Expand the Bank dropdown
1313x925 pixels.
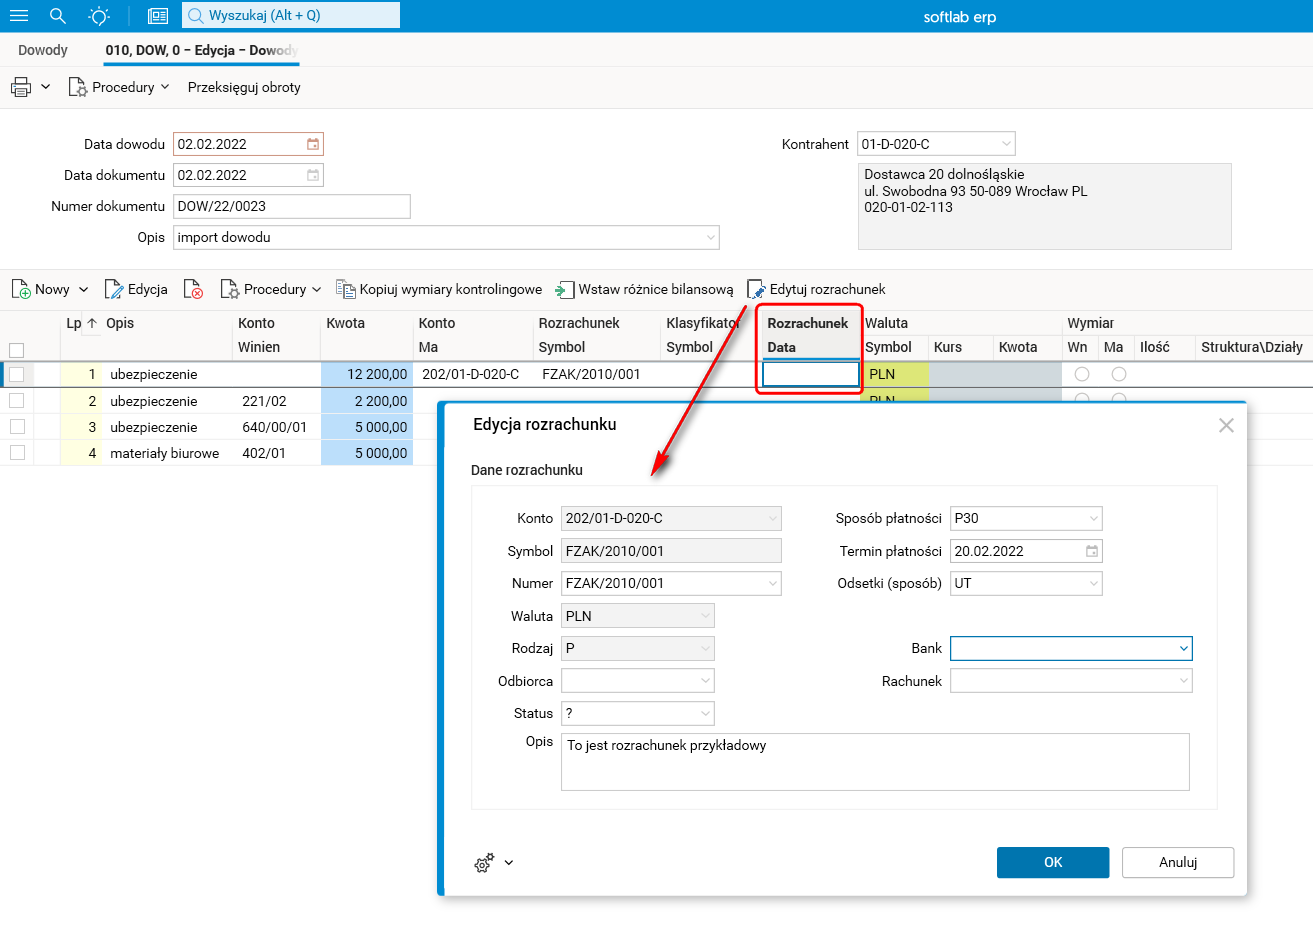tap(1184, 648)
